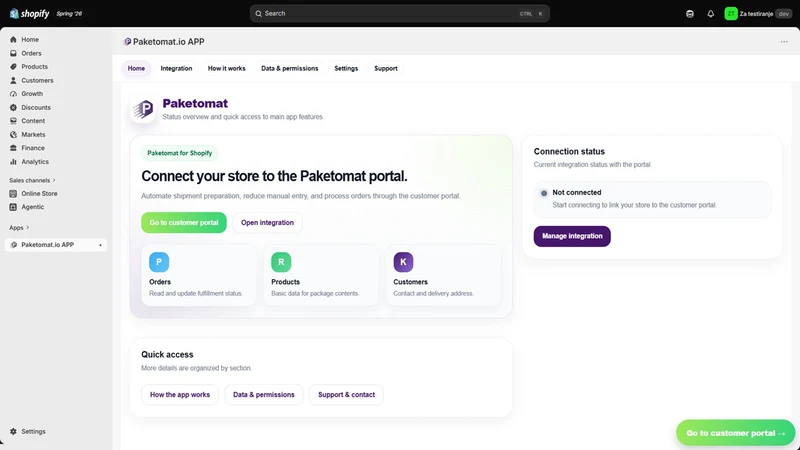The height and width of the screenshot is (450, 800).
Task: Open the notifications bell icon
Action: [x=711, y=14]
